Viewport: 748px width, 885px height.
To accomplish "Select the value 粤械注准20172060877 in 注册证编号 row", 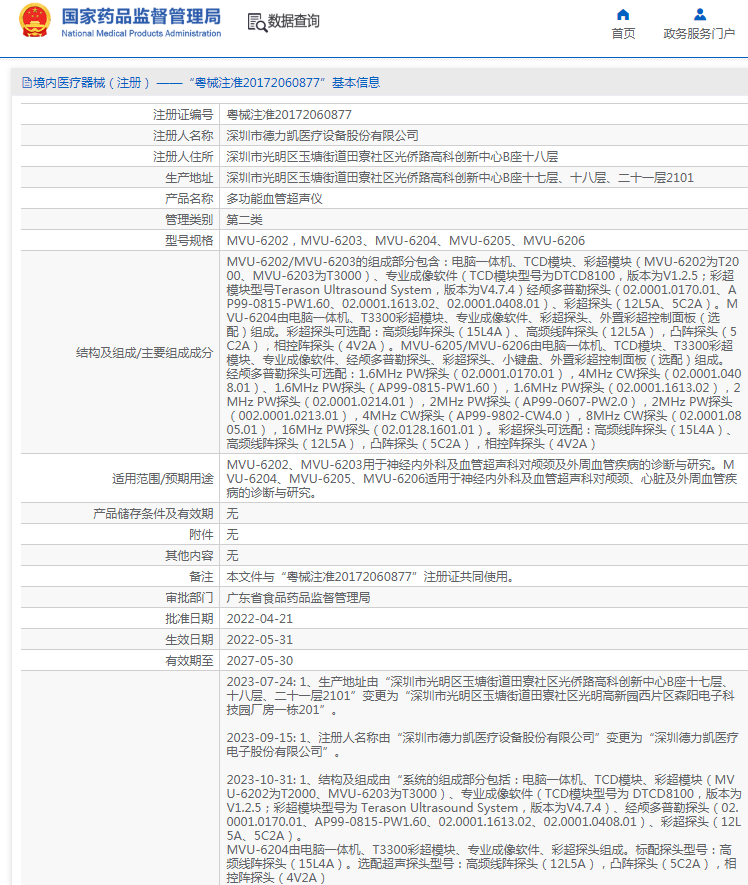I will pos(289,115).
